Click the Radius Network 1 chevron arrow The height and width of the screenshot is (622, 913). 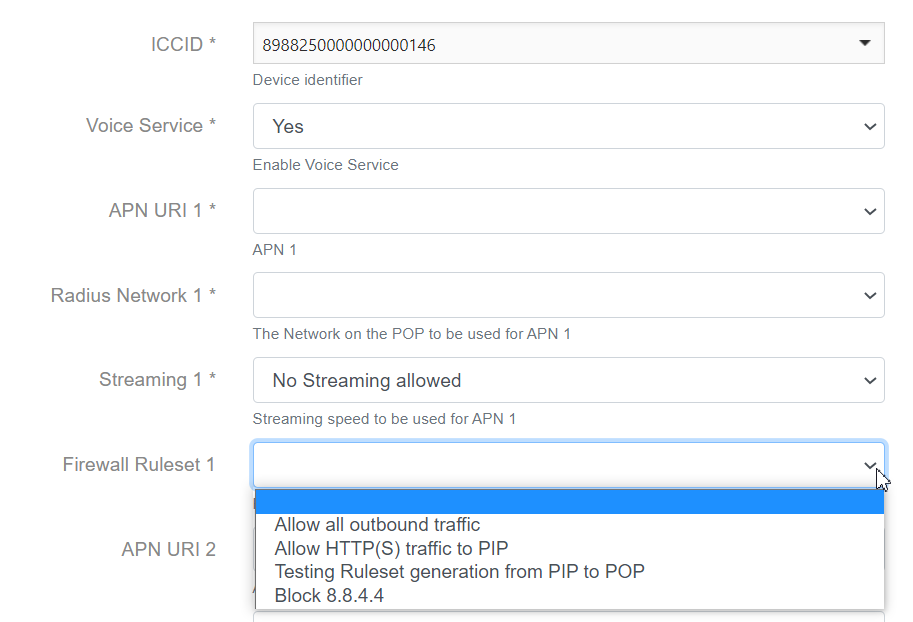(x=868, y=296)
